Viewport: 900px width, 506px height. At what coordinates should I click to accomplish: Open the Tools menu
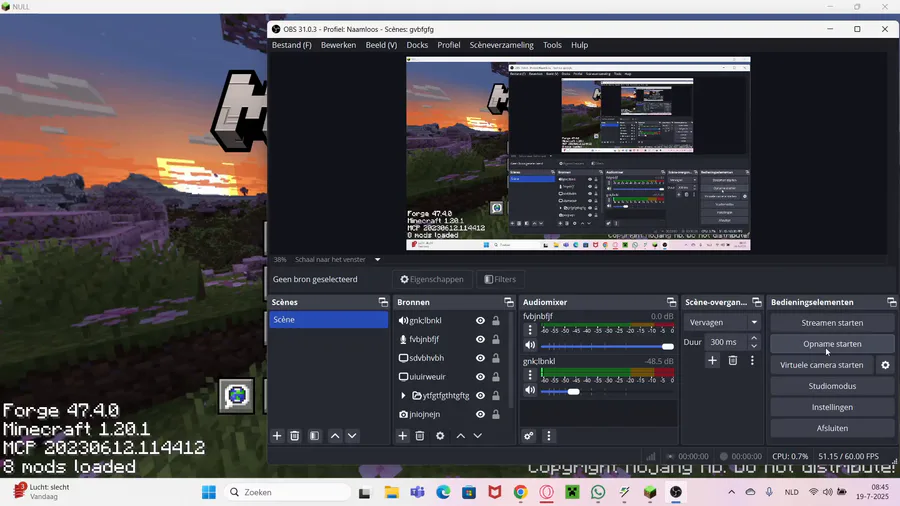[x=552, y=45]
